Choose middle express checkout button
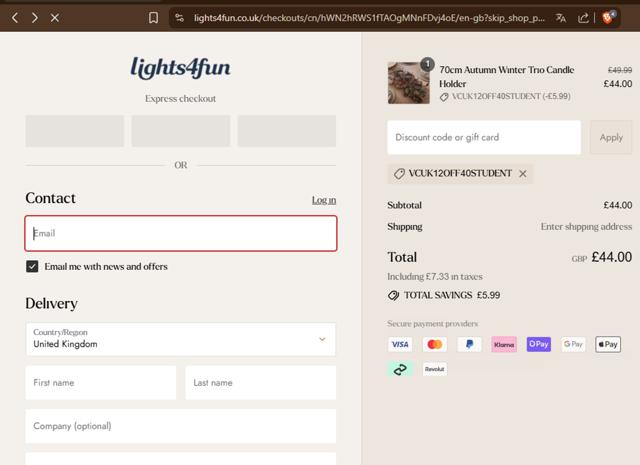Image resolution: width=640 pixels, height=465 pixels. pos(181,131)
